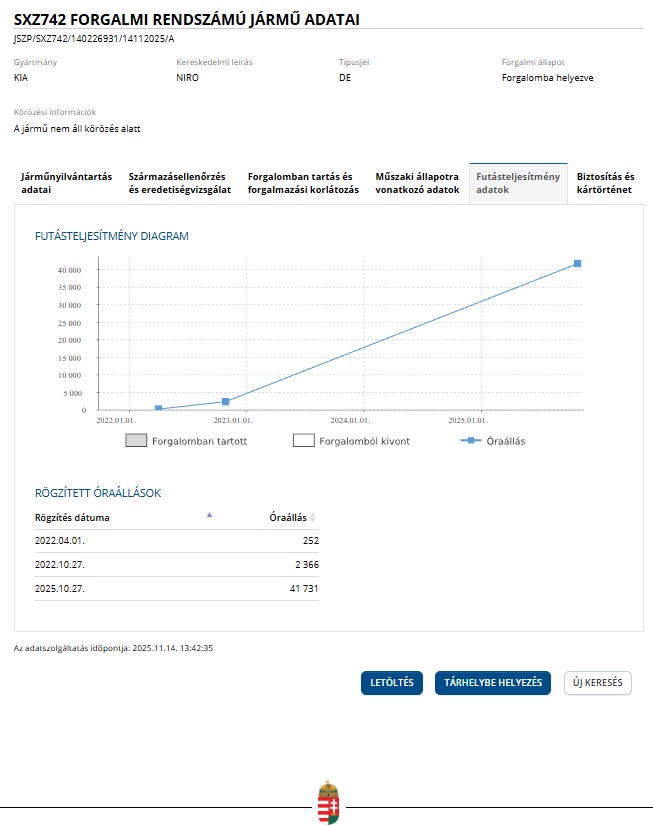
Task: Open Forgalomban tartás és forgalmazási korlátozás tab
Action: (303, 183)
